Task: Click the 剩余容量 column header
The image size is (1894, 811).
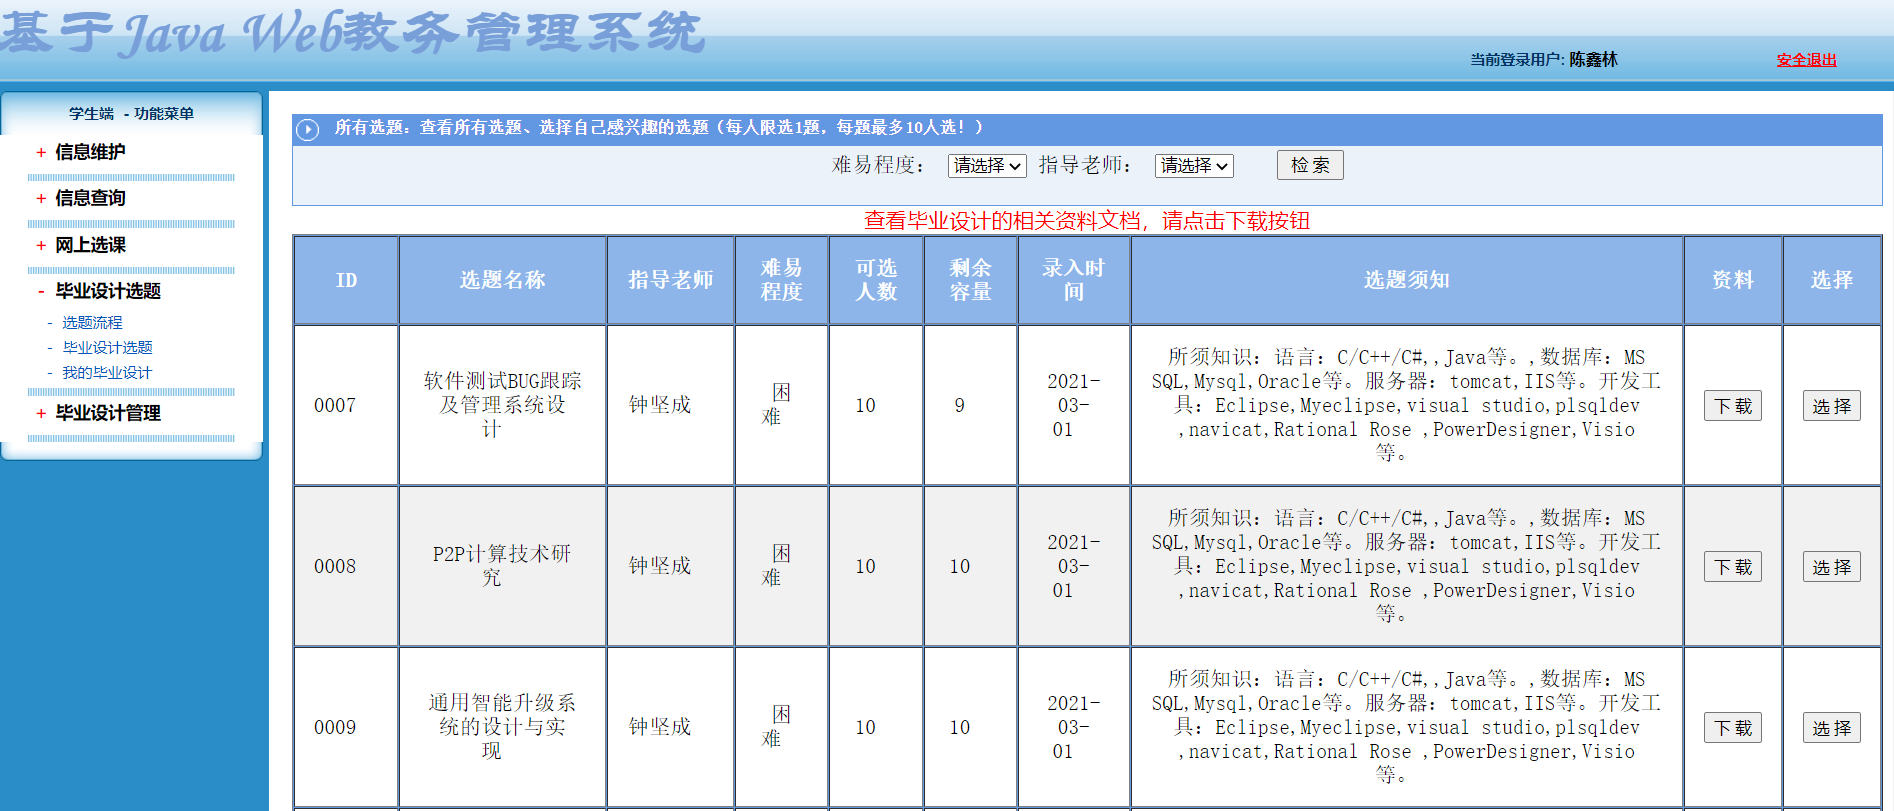Action: point(971,281)
